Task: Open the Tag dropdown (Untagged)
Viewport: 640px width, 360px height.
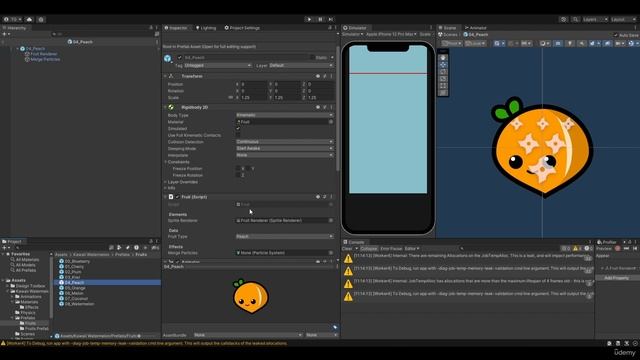Action: click(x=218, y=65)
